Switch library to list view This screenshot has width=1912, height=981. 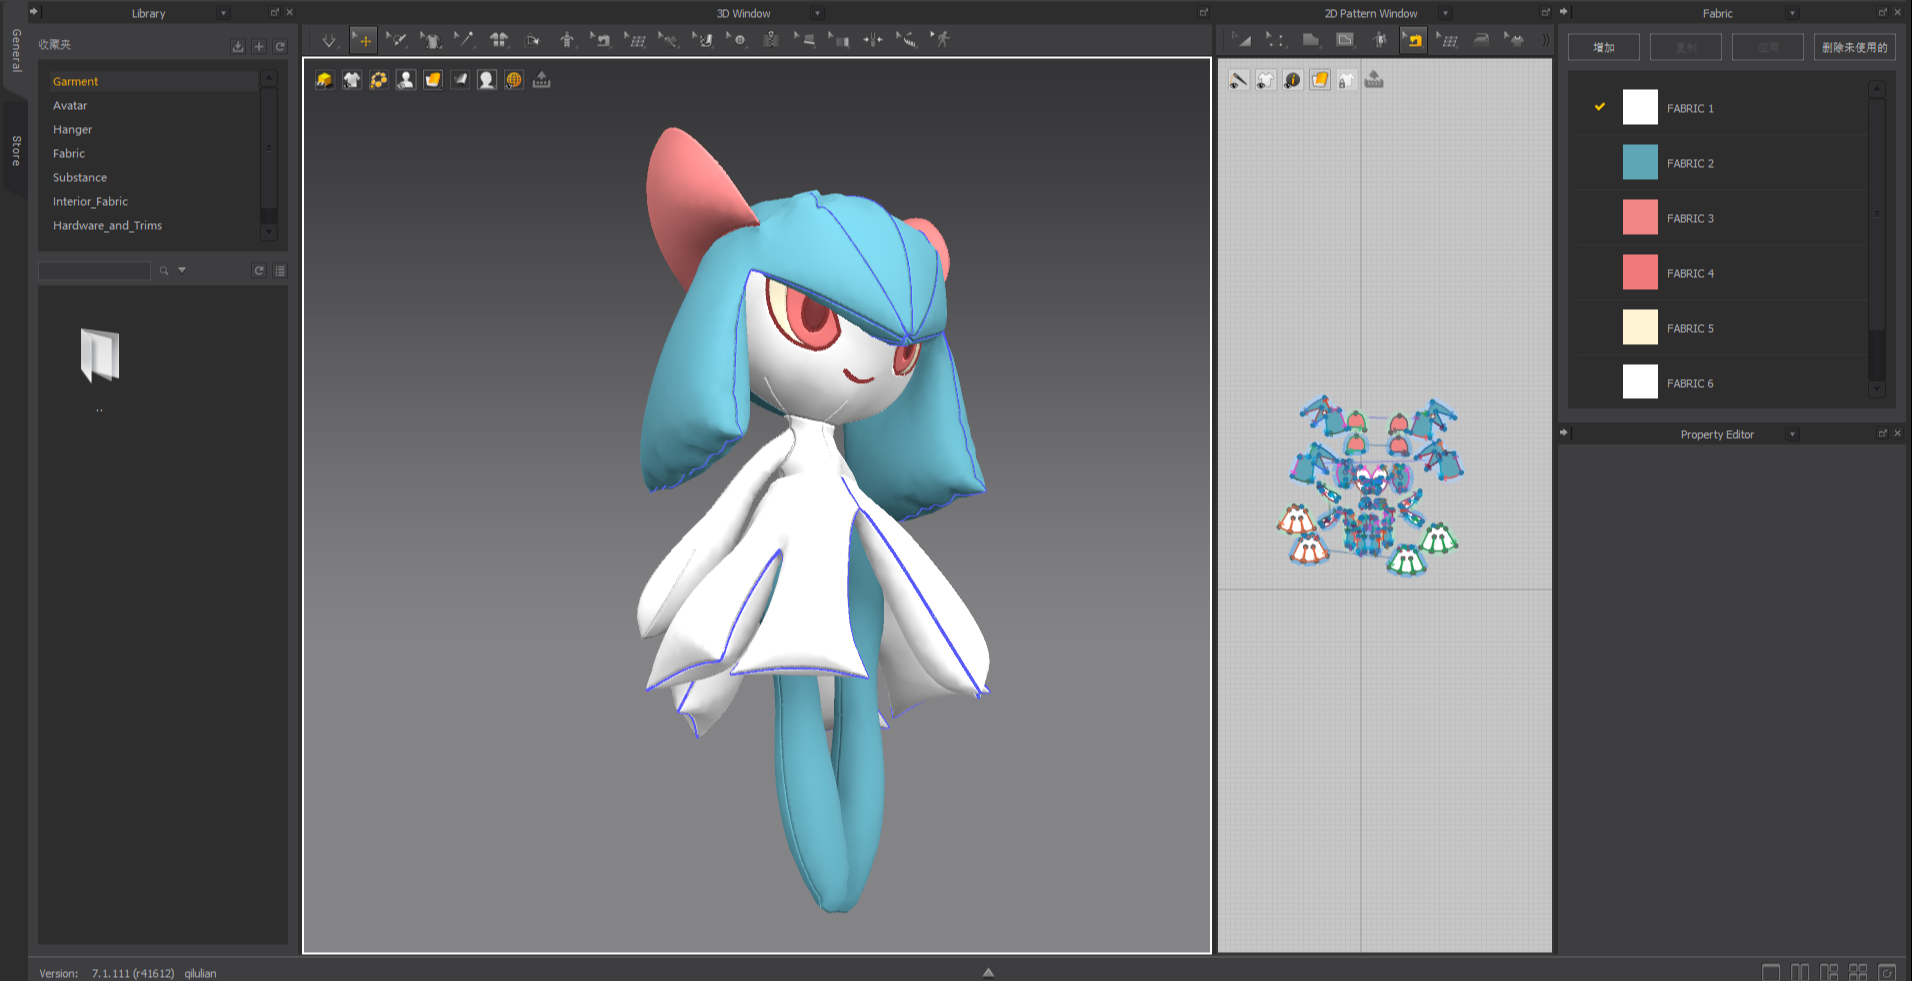(x=281, y=270)
